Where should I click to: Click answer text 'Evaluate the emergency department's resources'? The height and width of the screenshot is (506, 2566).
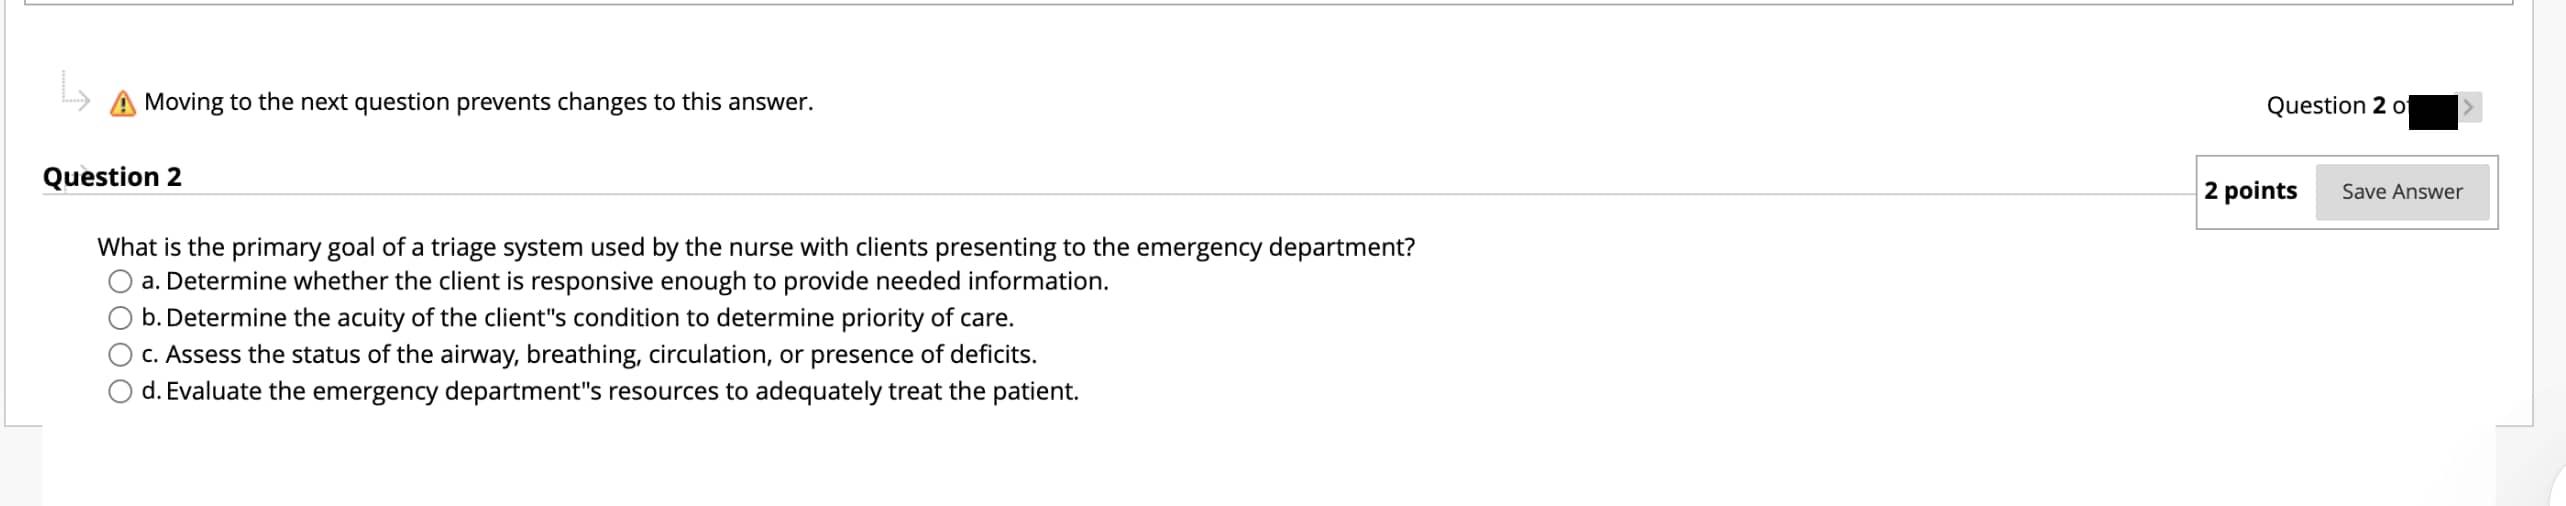[621, 391]
